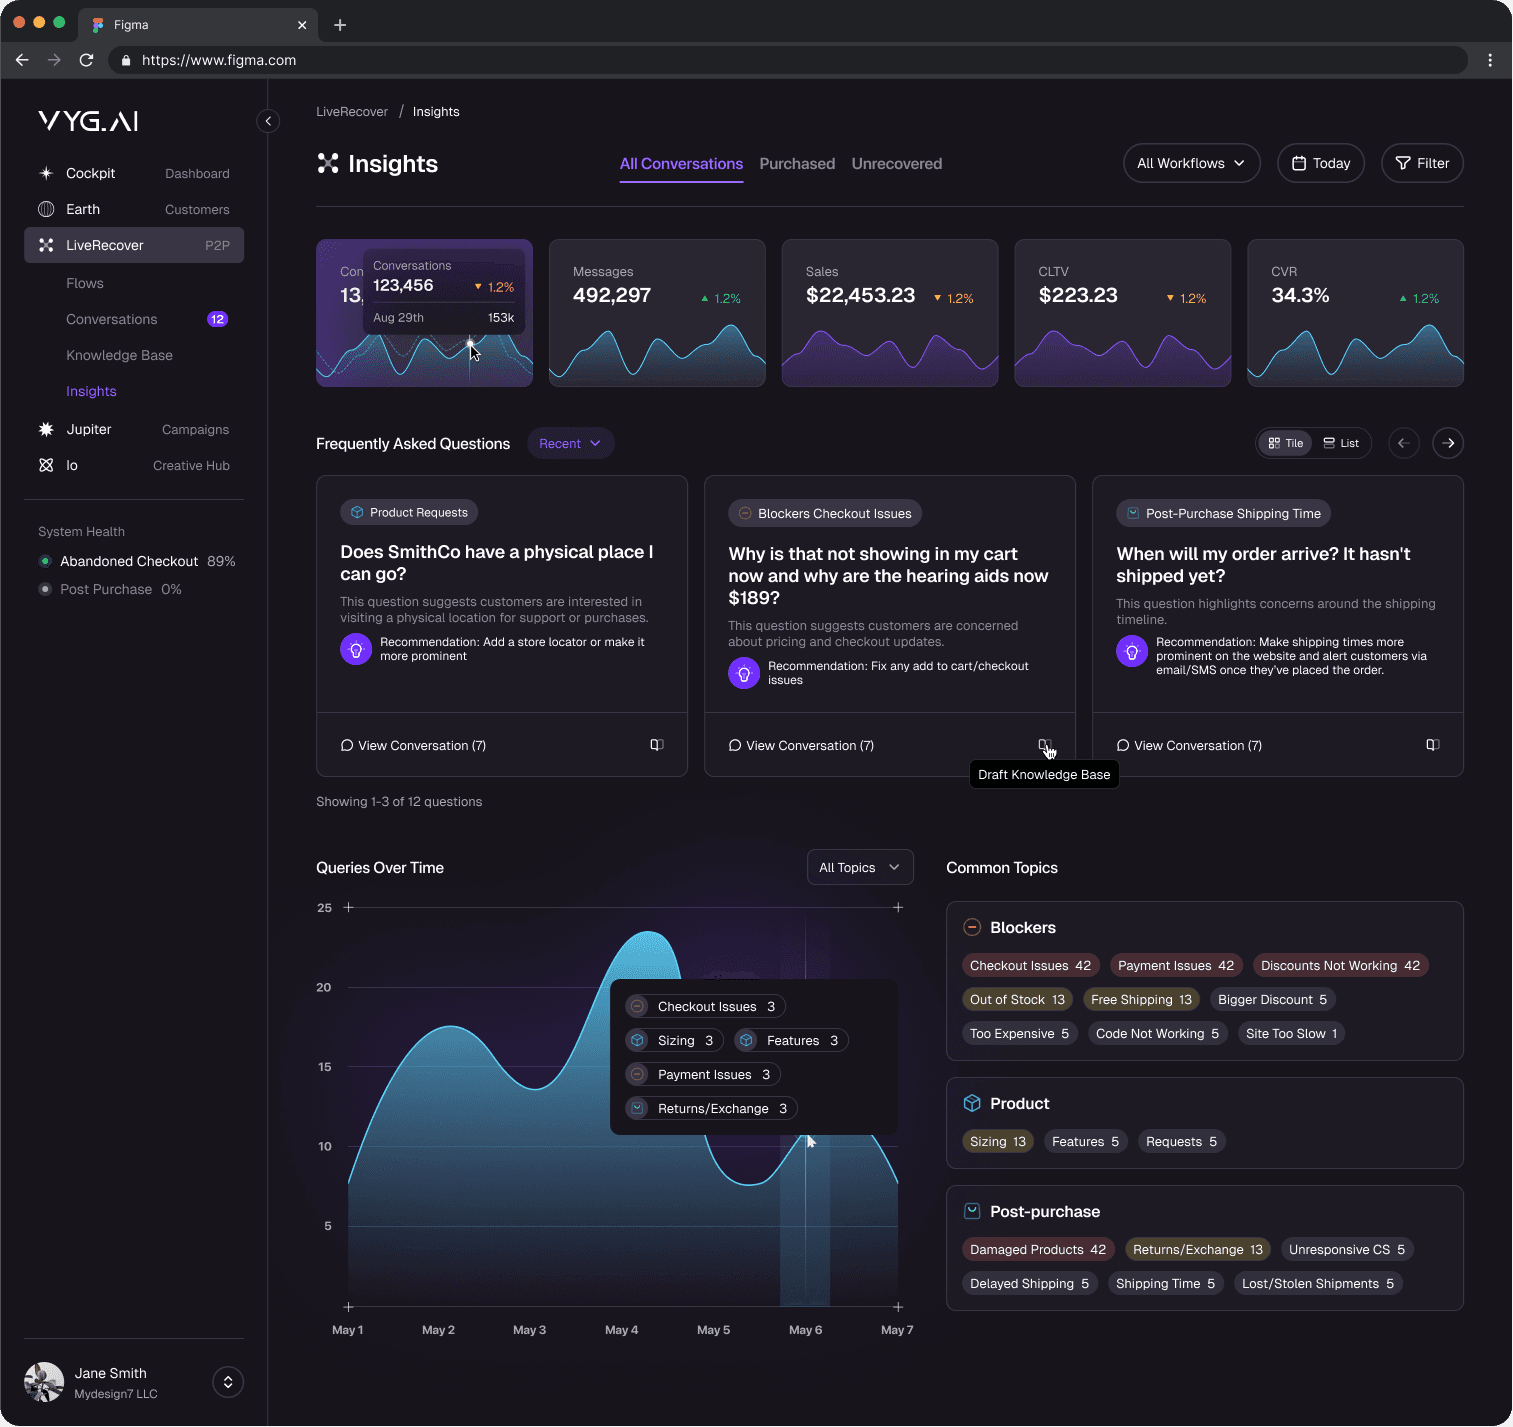Click the LiveRecover breadcrumb link
Viewport: 1513px width, 1427px height.
pyautogui.click(x=352, y=111)
